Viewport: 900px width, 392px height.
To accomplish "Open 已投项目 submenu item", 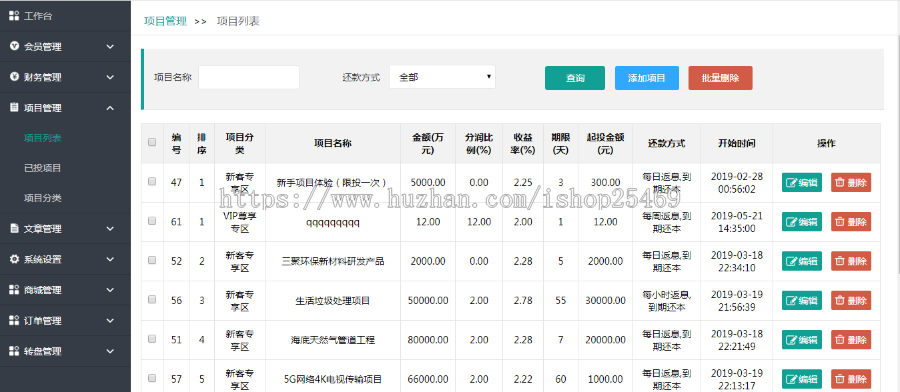I will pos(42,168).
